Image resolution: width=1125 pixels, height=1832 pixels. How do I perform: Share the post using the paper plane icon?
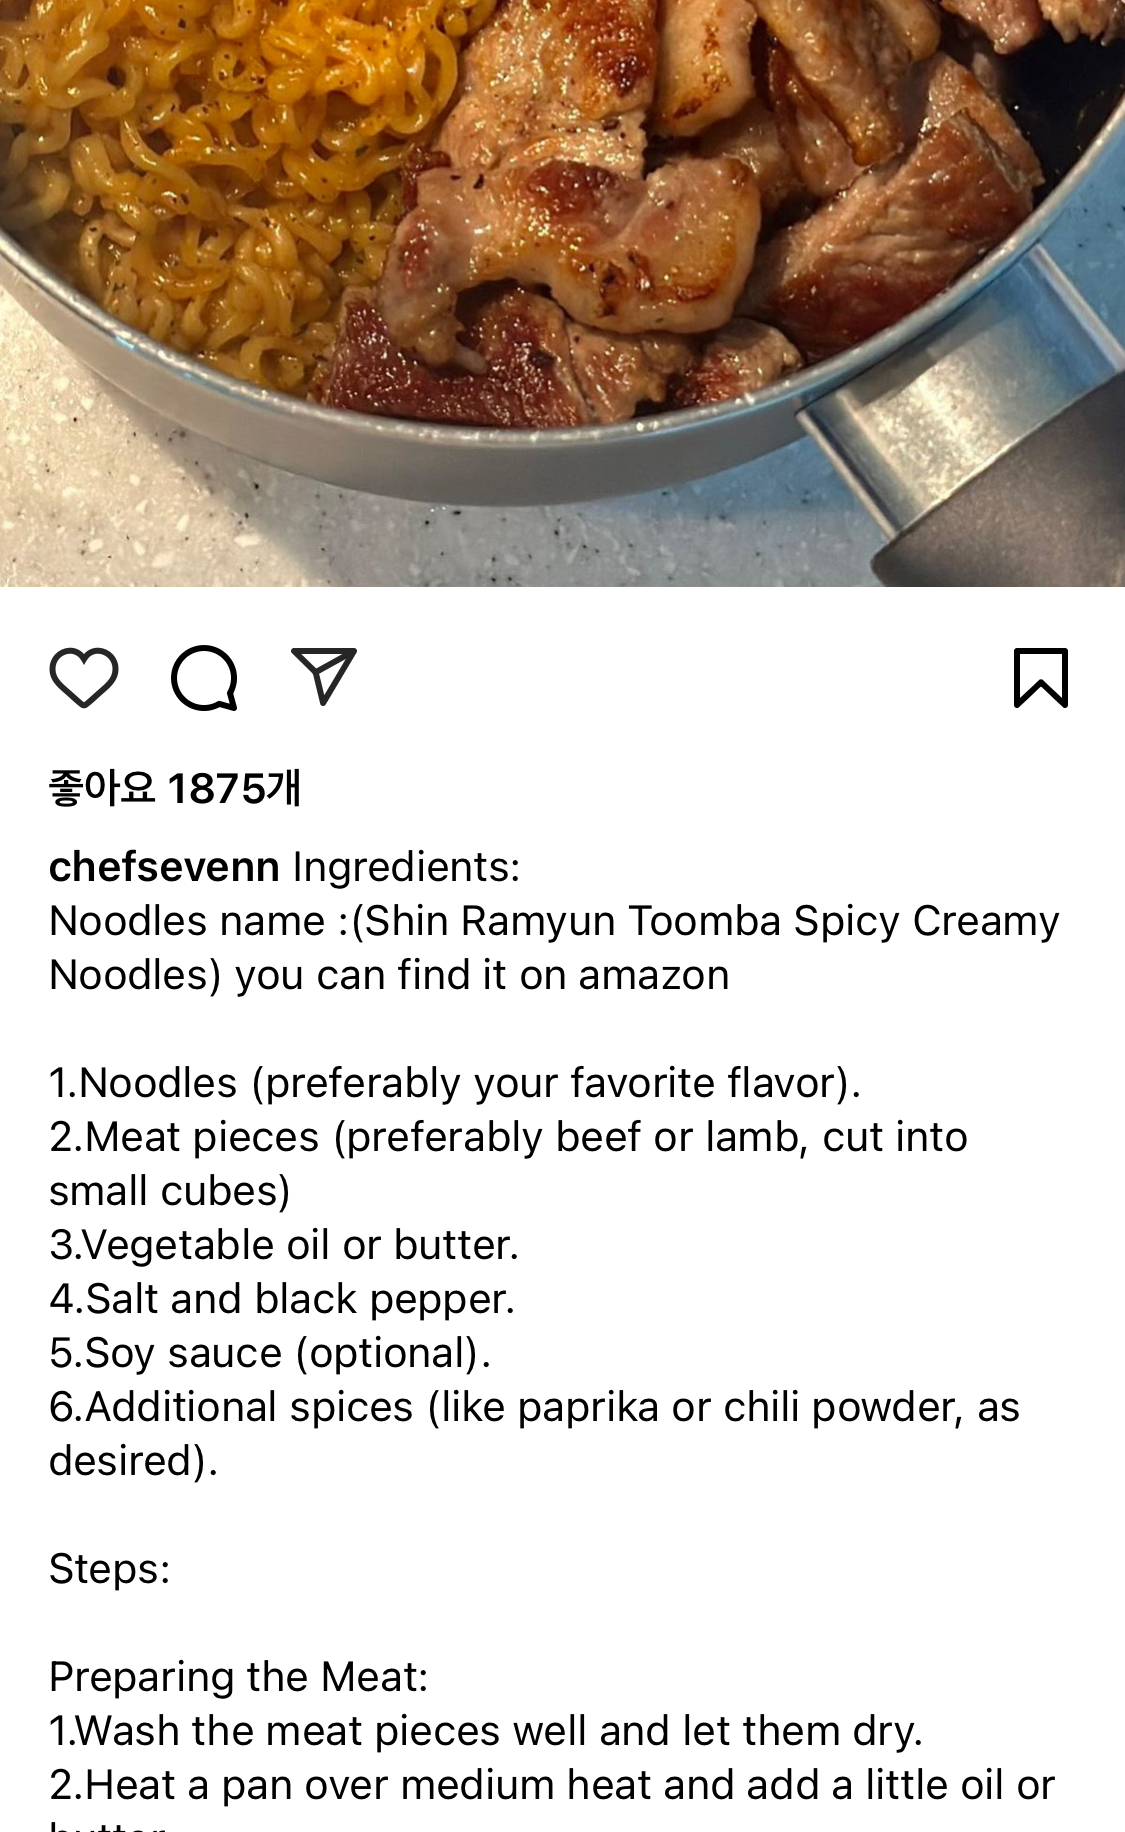pos(323,677)
